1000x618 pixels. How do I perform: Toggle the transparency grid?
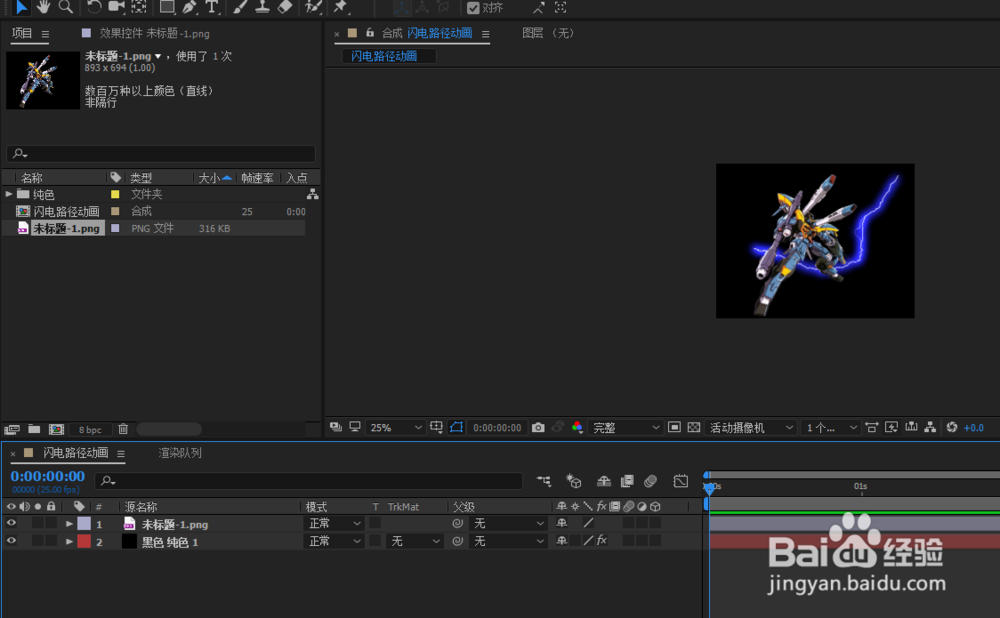[x=694, y=427]
